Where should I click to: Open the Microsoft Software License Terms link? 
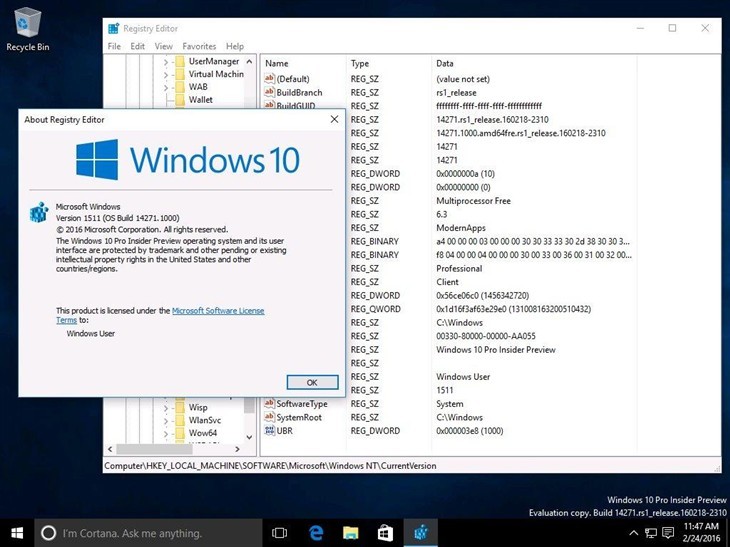click(x=218, y=311)
